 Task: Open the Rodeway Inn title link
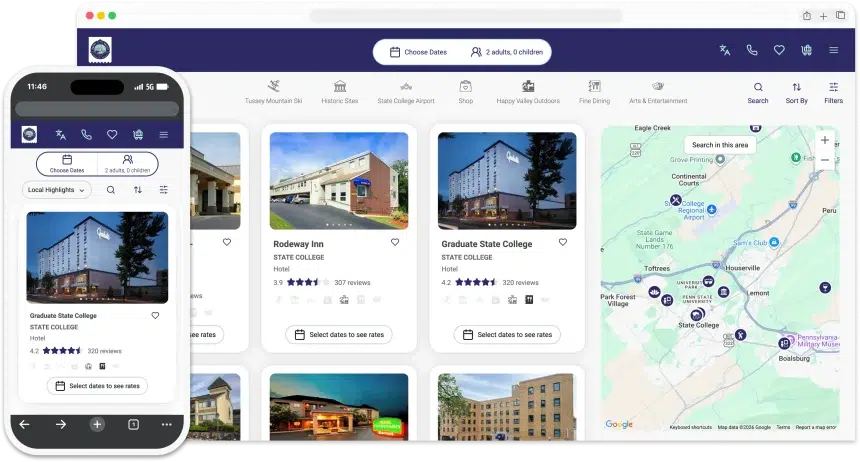[x=298, y=244]
